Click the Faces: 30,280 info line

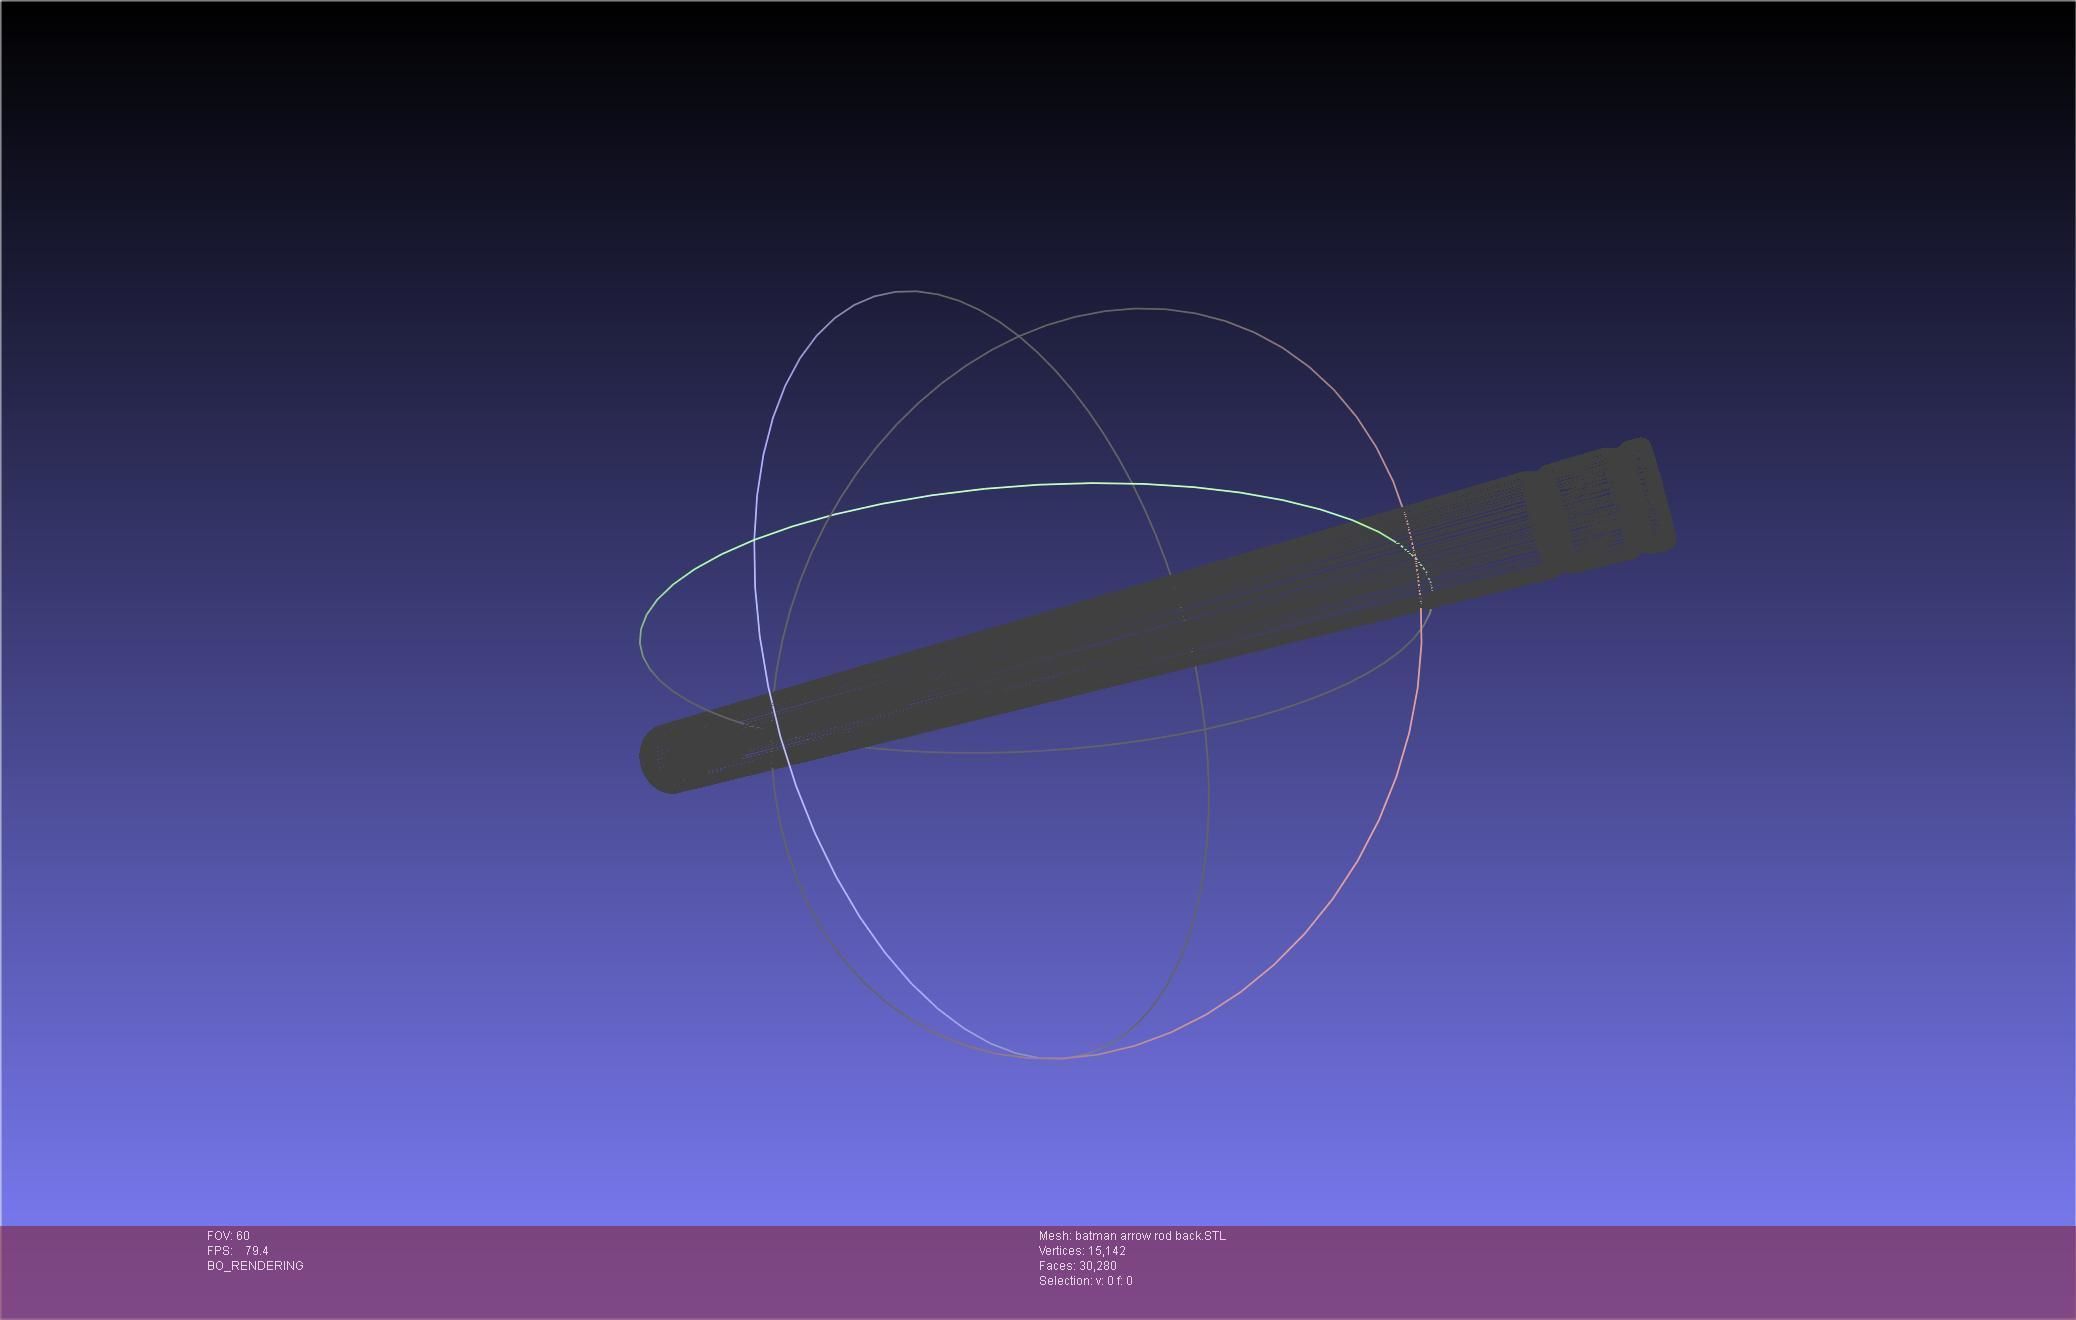pyautogui.click(x=1077, y=1266)
